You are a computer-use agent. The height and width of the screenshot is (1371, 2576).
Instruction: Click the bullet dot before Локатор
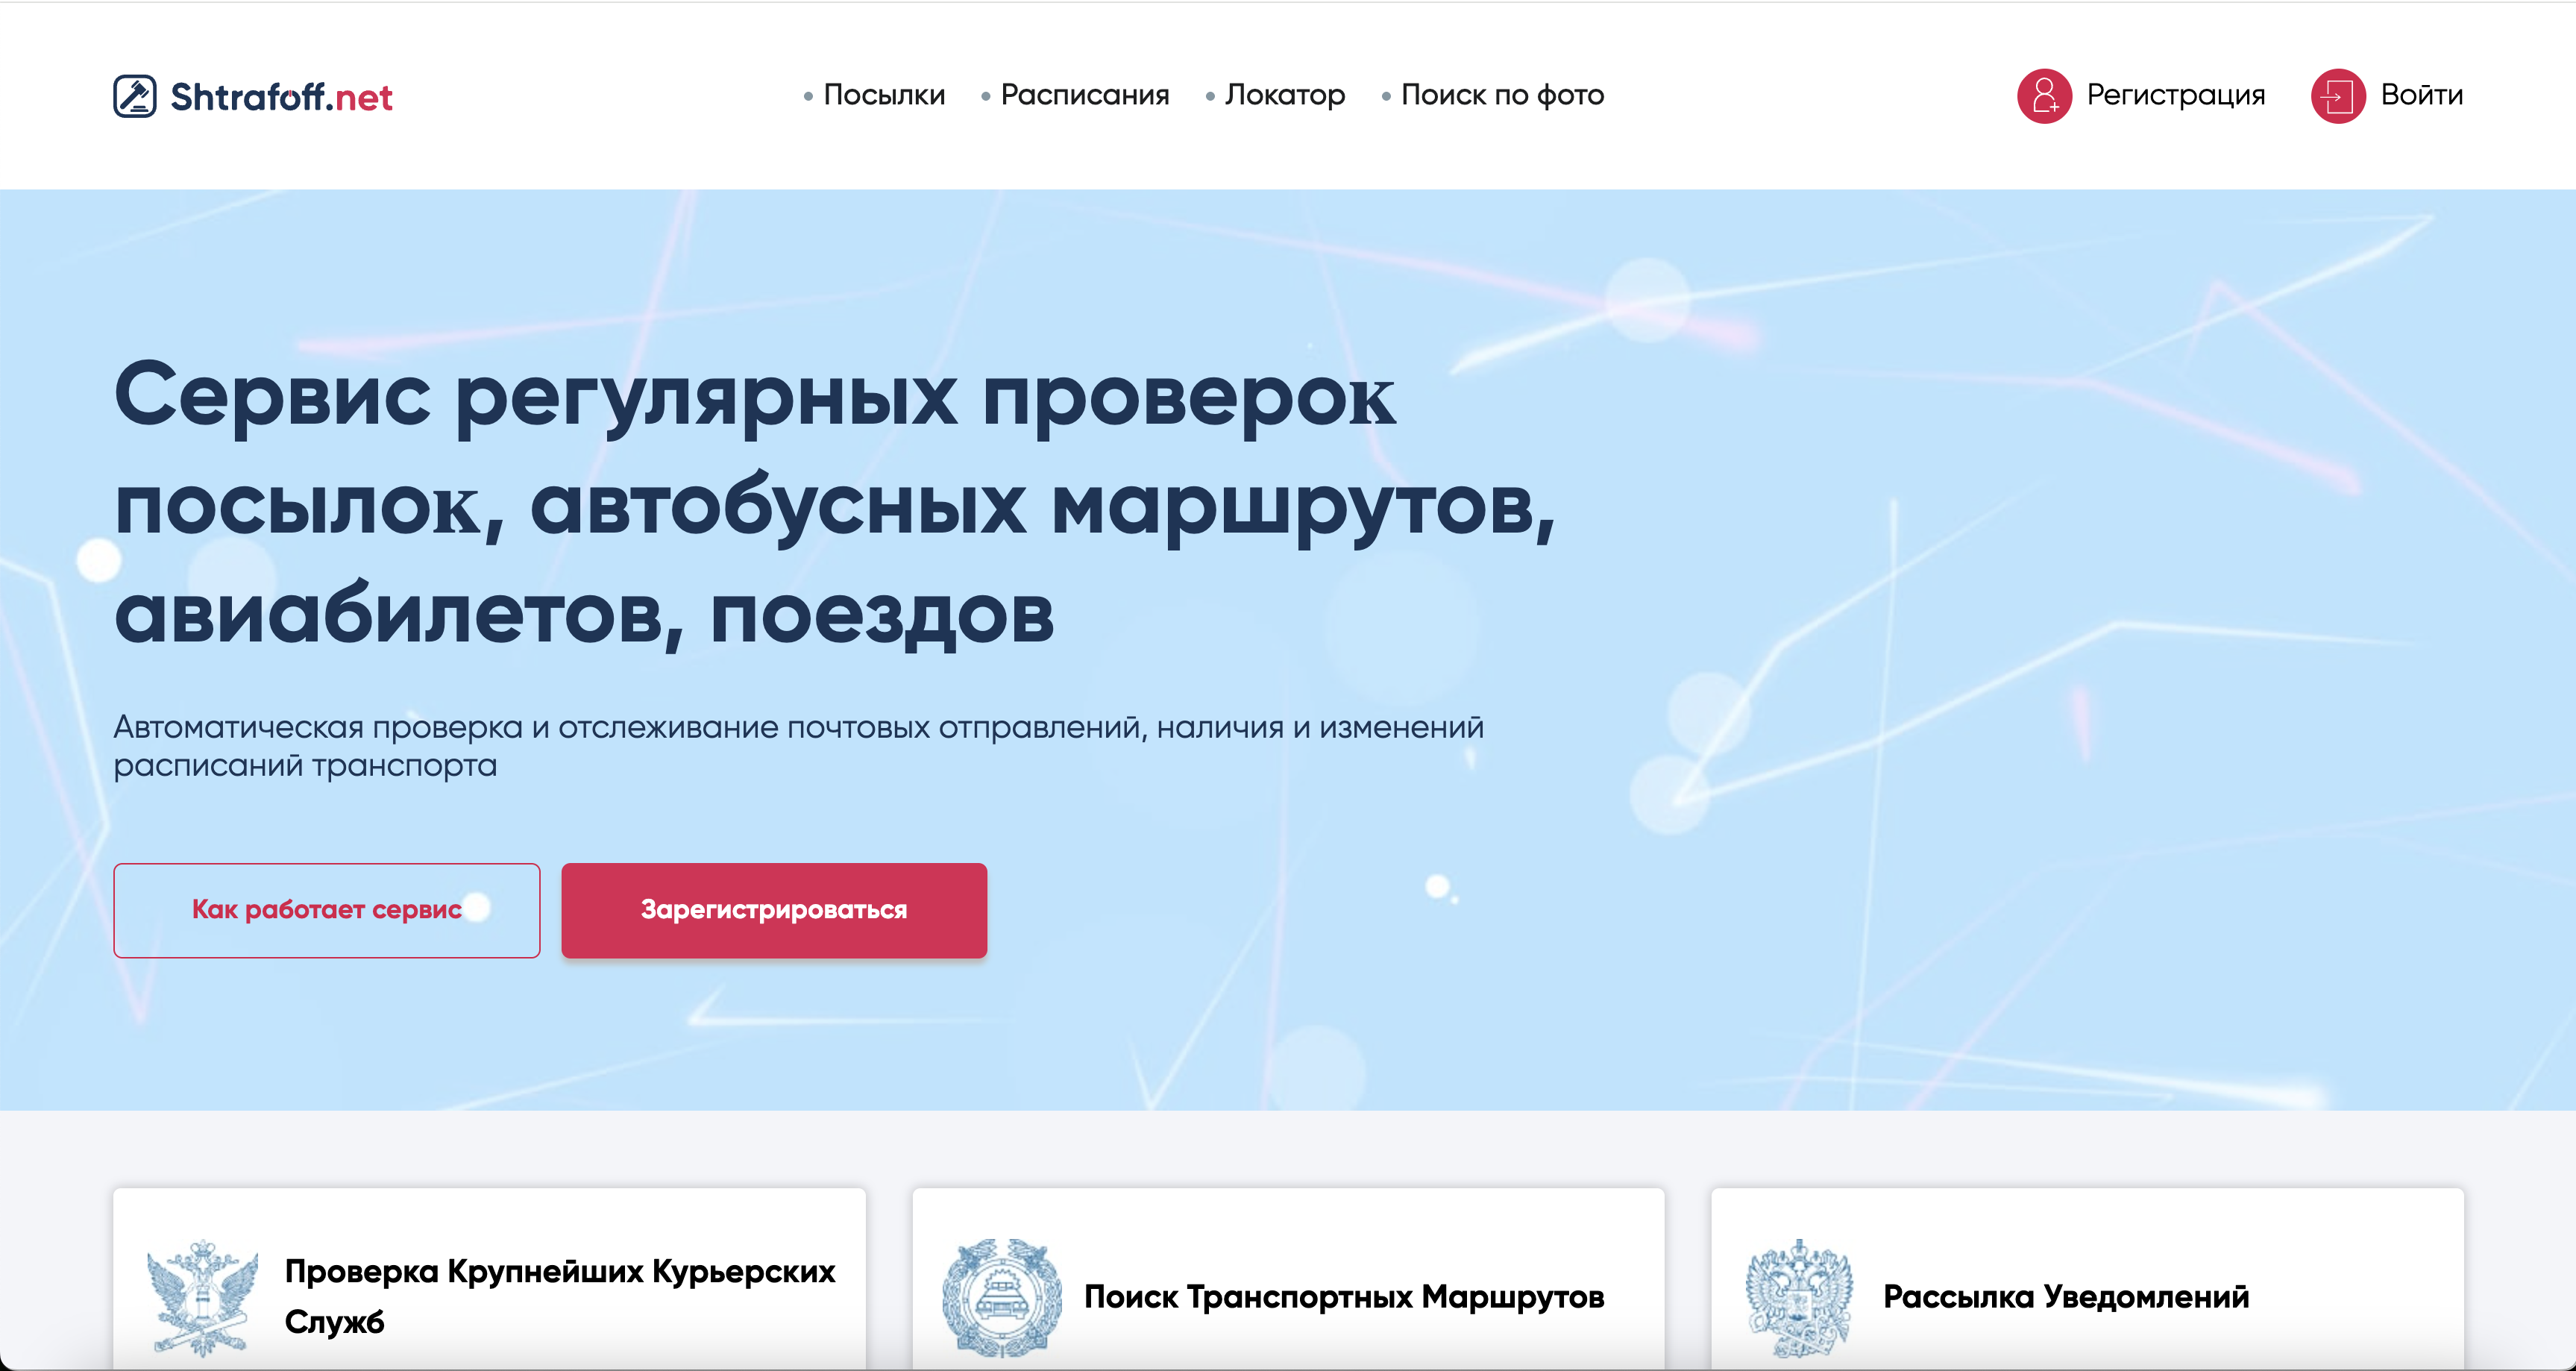1210,97
